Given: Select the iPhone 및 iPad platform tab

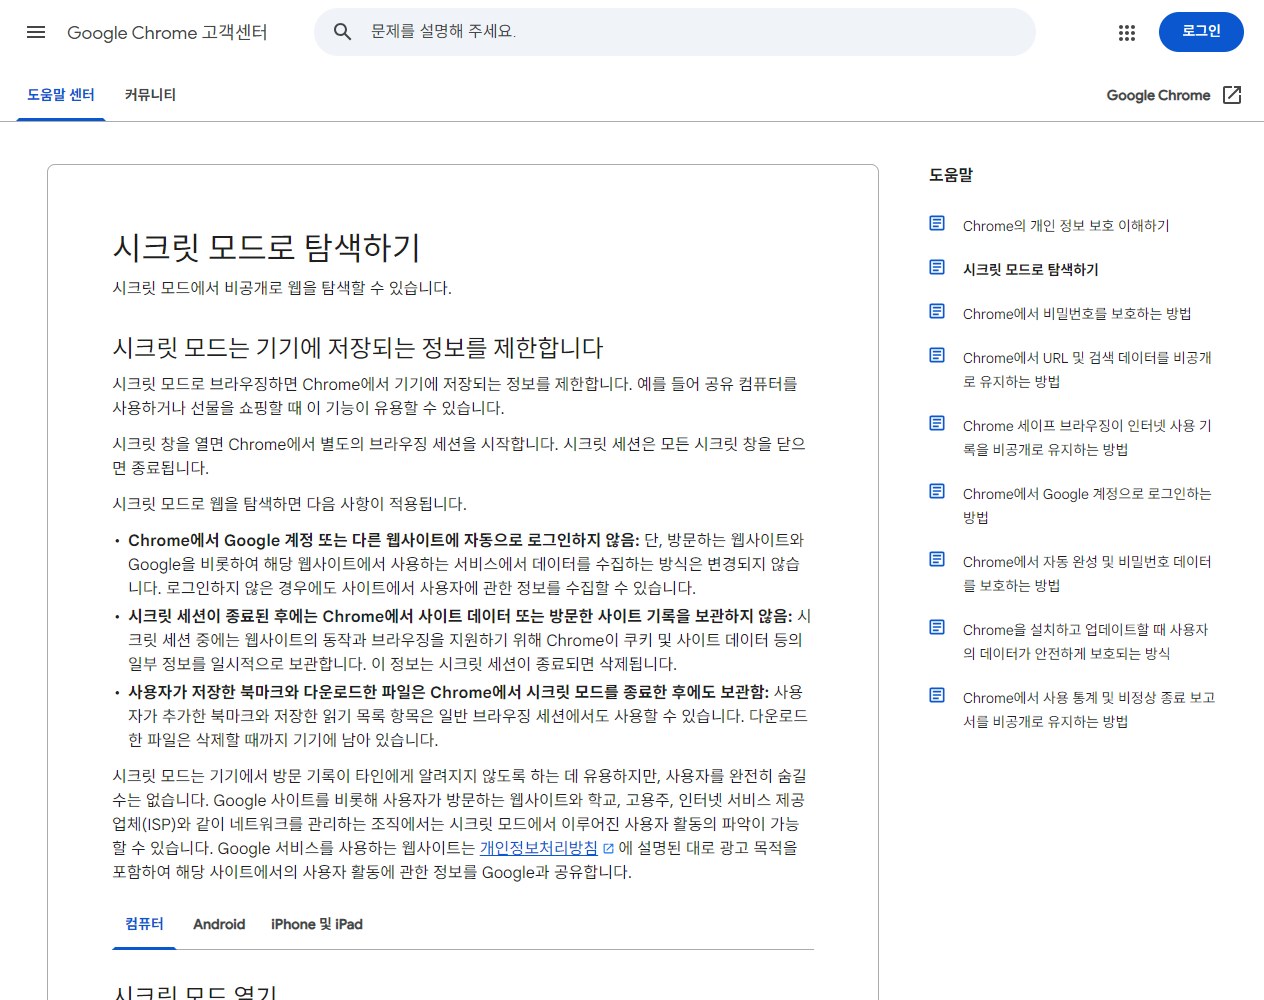Looking at the screenshot, I should [x=317, y=924].
